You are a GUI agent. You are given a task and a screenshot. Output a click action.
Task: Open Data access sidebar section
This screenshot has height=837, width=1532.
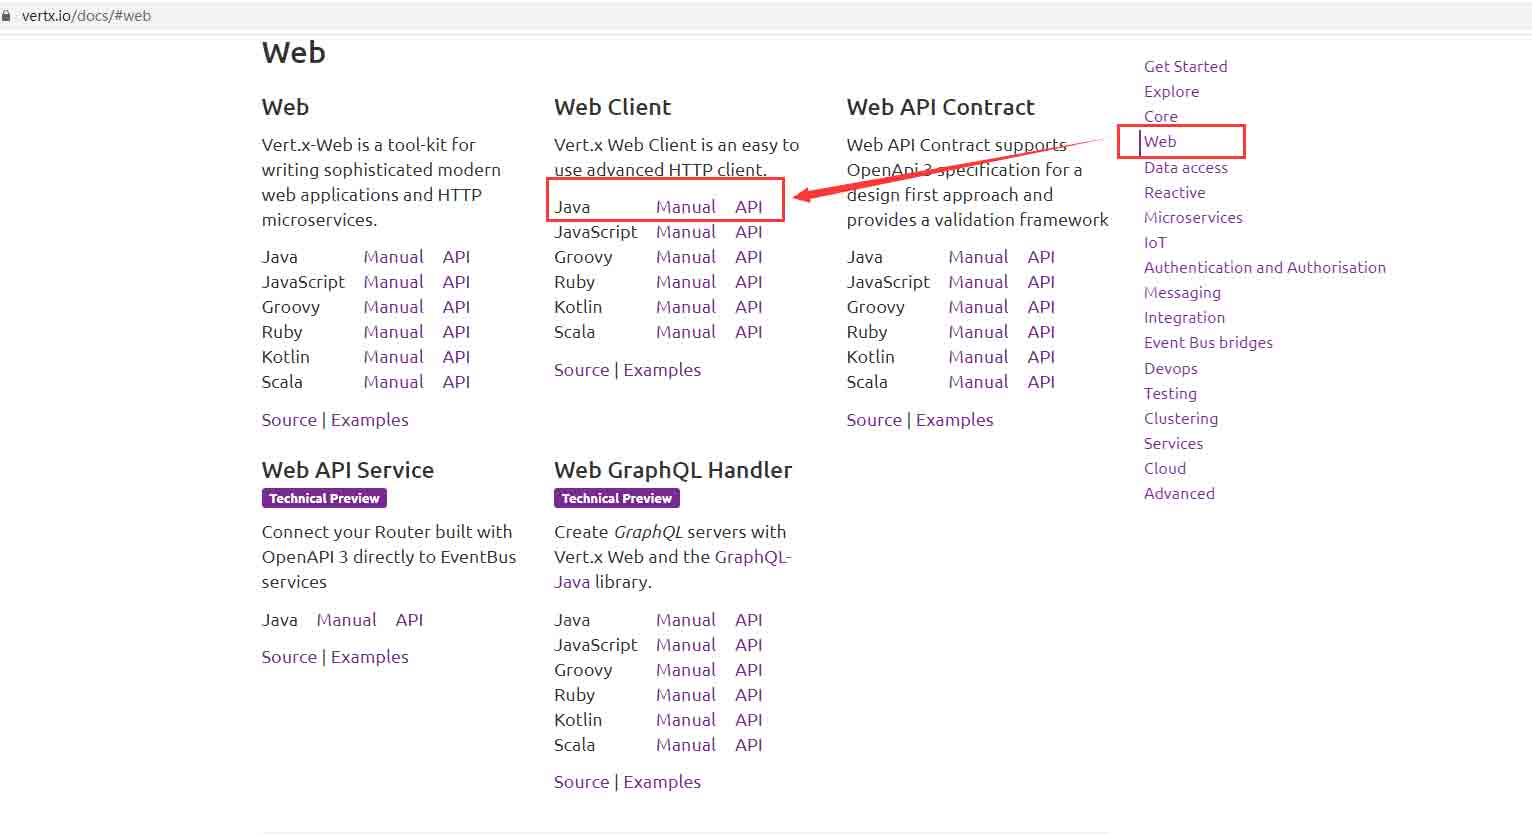click(x=1185, y=168)
